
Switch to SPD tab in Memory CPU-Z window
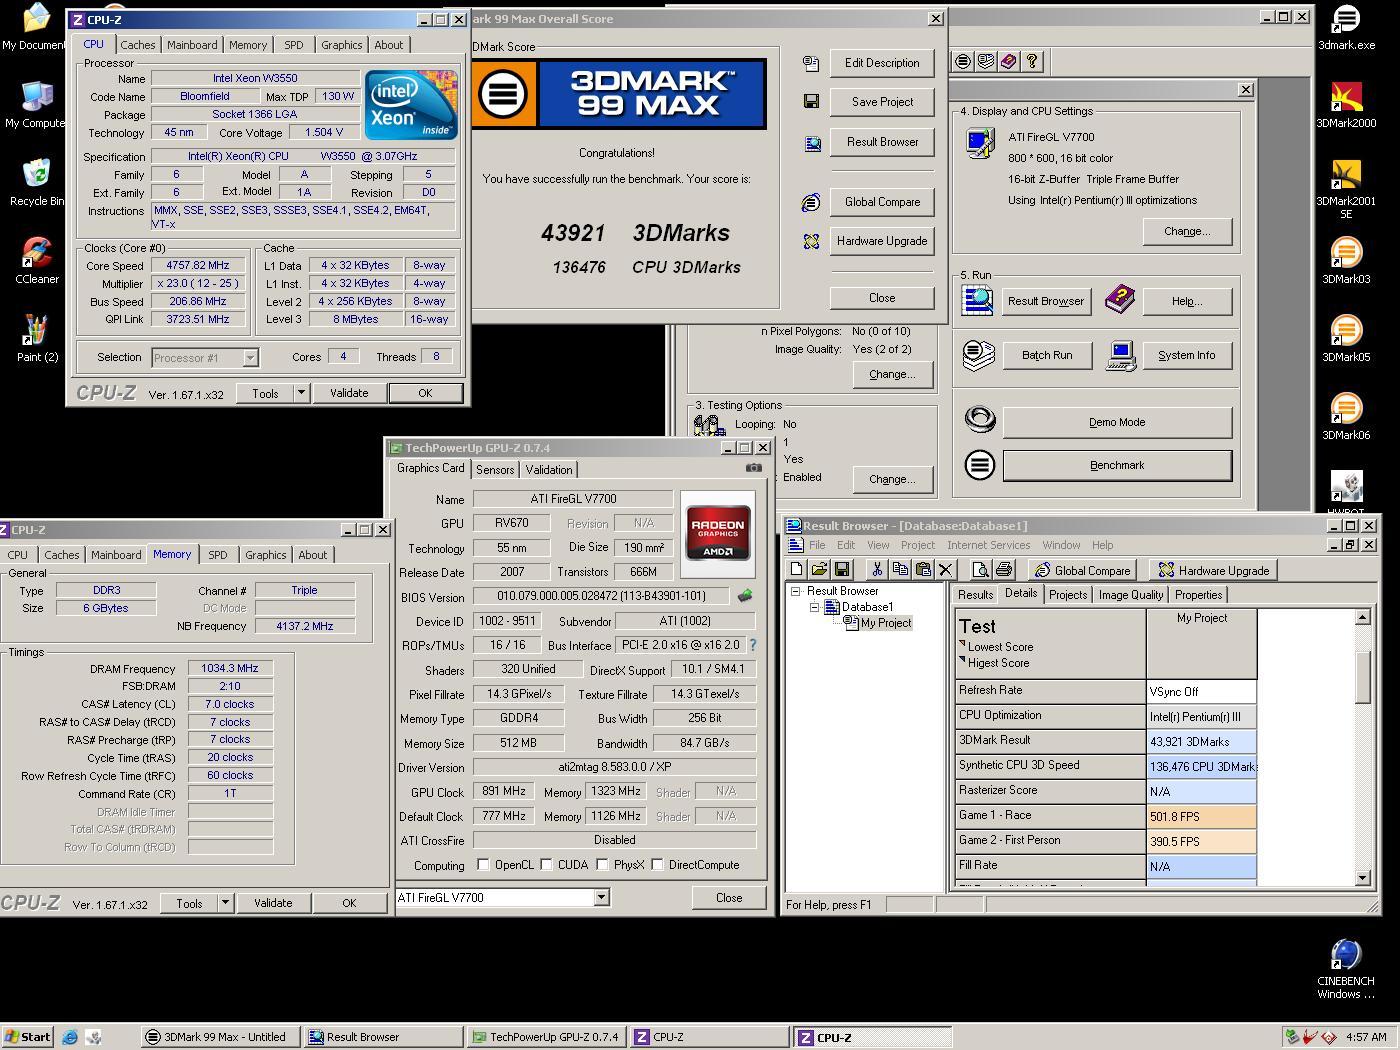(217, 555)
